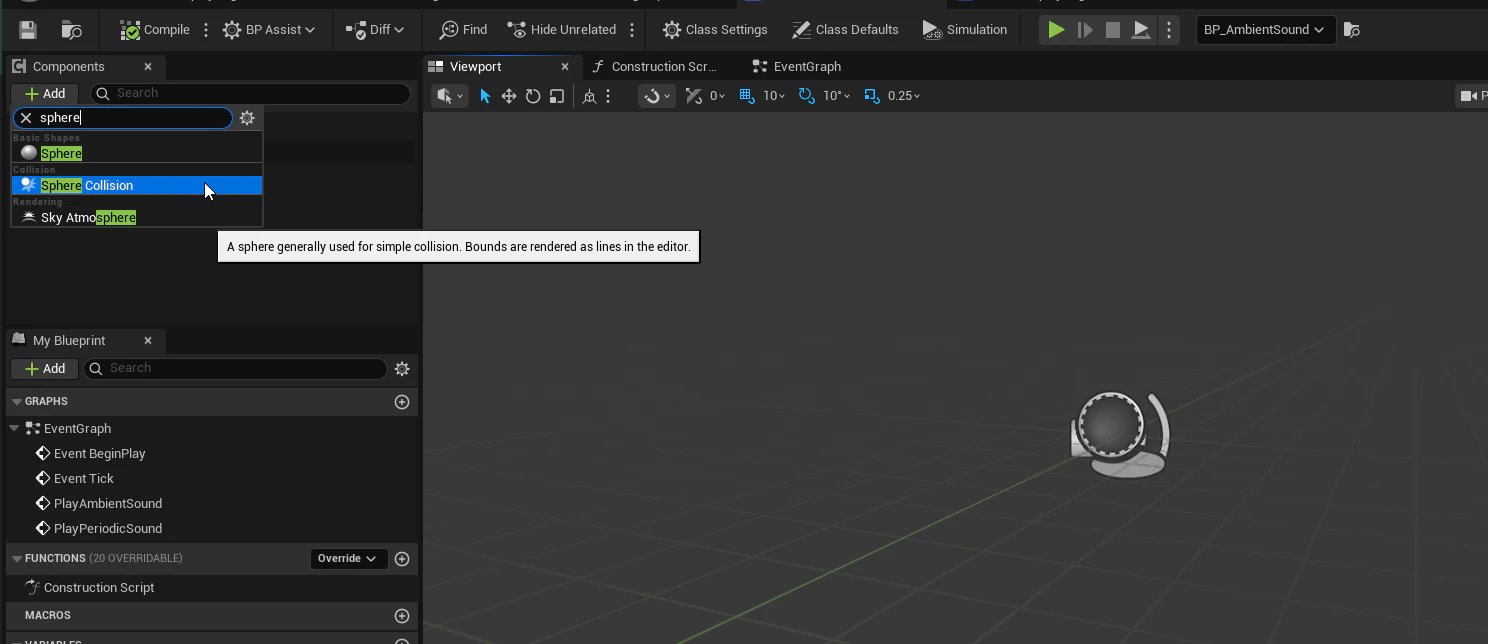1488x644 pixels.
Task: Click the Stop playback button
Action: coord(1112,30)
